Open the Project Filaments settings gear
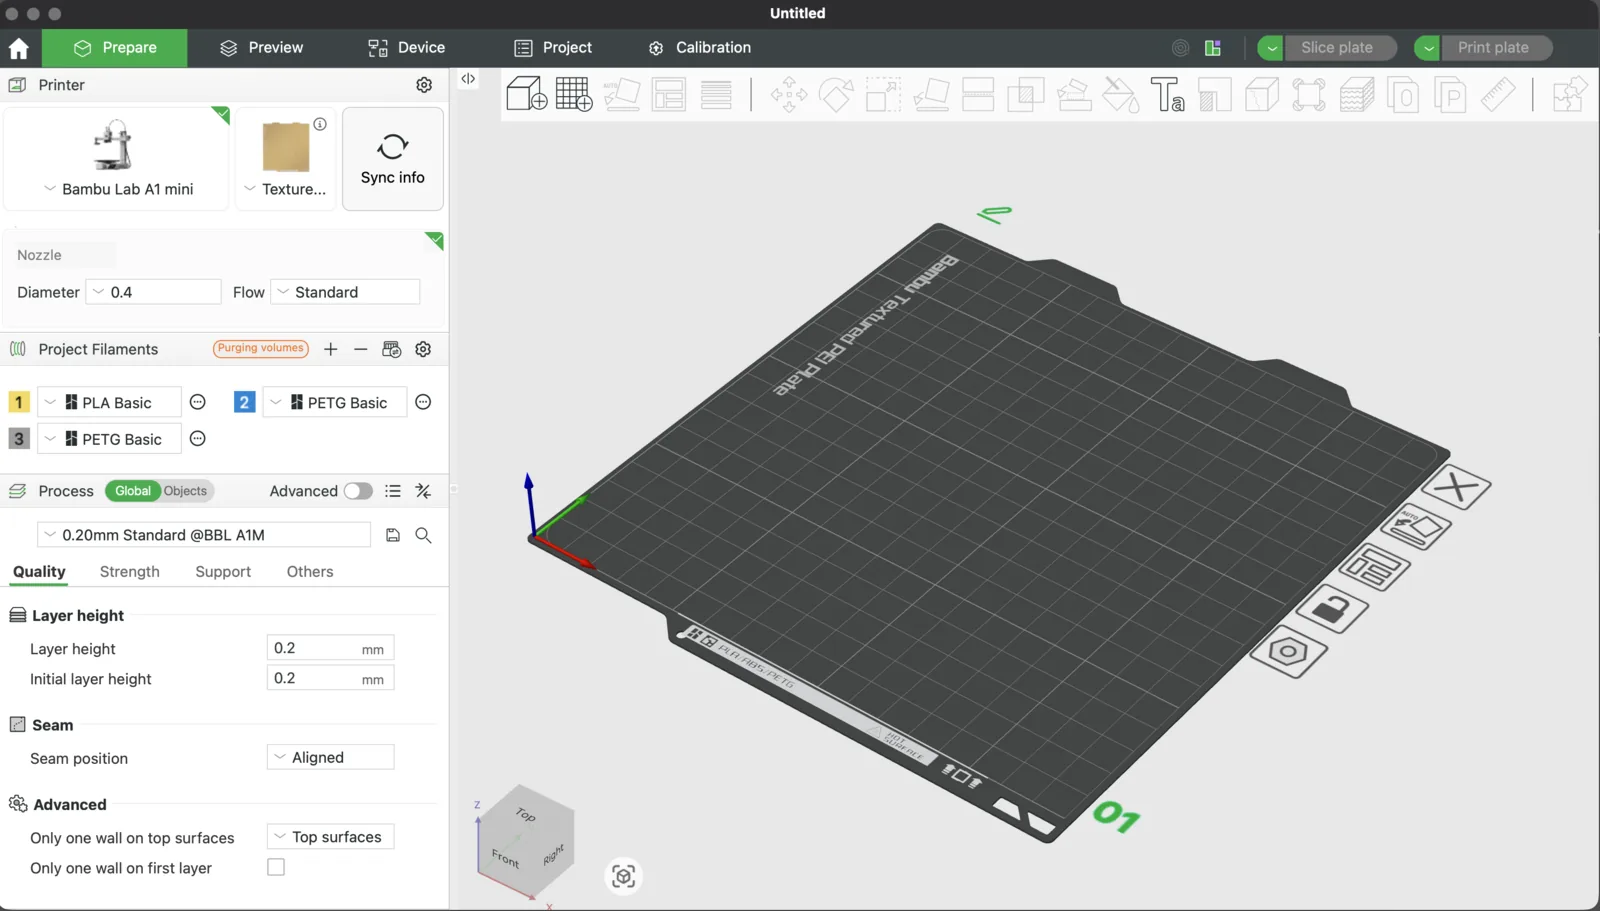 pos(423,349)
